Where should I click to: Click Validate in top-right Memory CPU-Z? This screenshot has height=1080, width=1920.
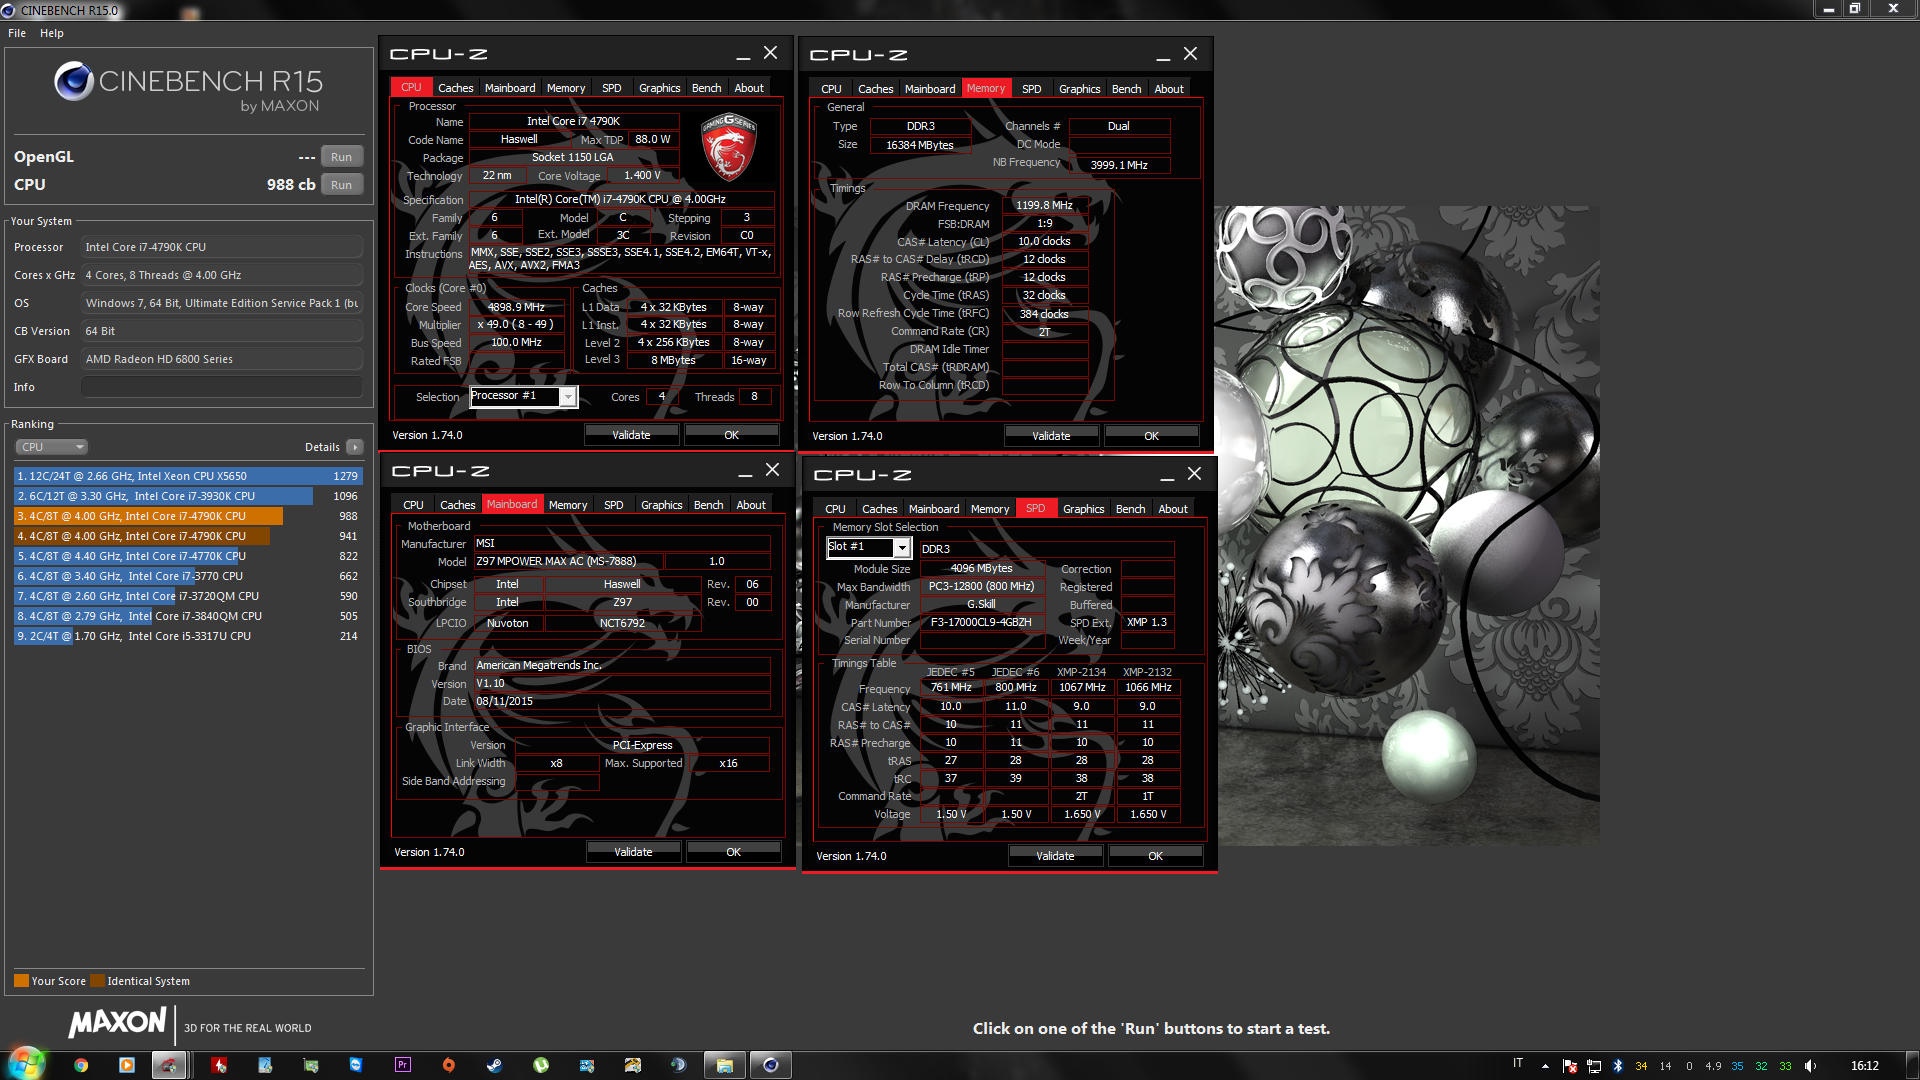[1051, 436]
